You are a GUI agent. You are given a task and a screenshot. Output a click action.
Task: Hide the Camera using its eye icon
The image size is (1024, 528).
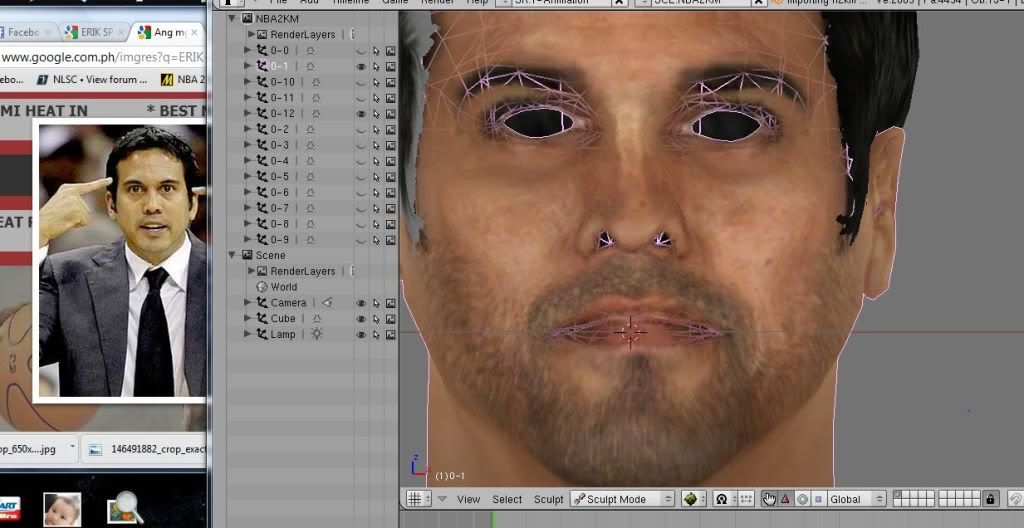360,303
